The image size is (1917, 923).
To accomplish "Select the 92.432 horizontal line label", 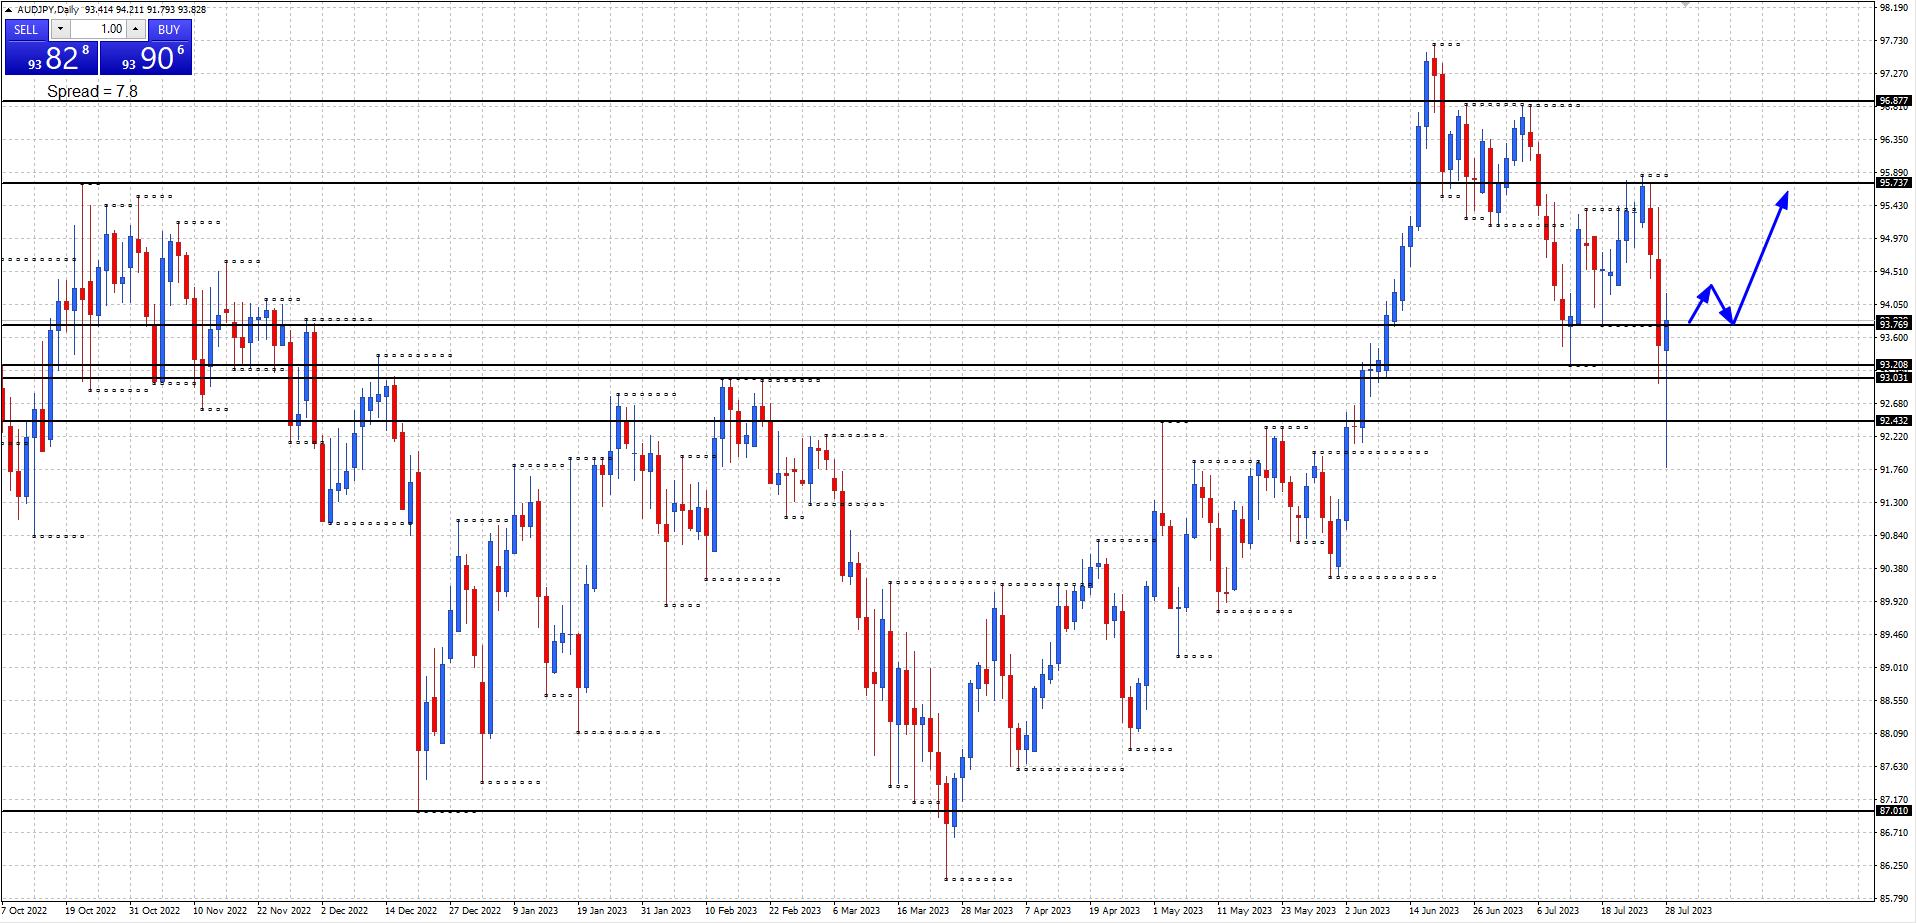I will 1895,421.
